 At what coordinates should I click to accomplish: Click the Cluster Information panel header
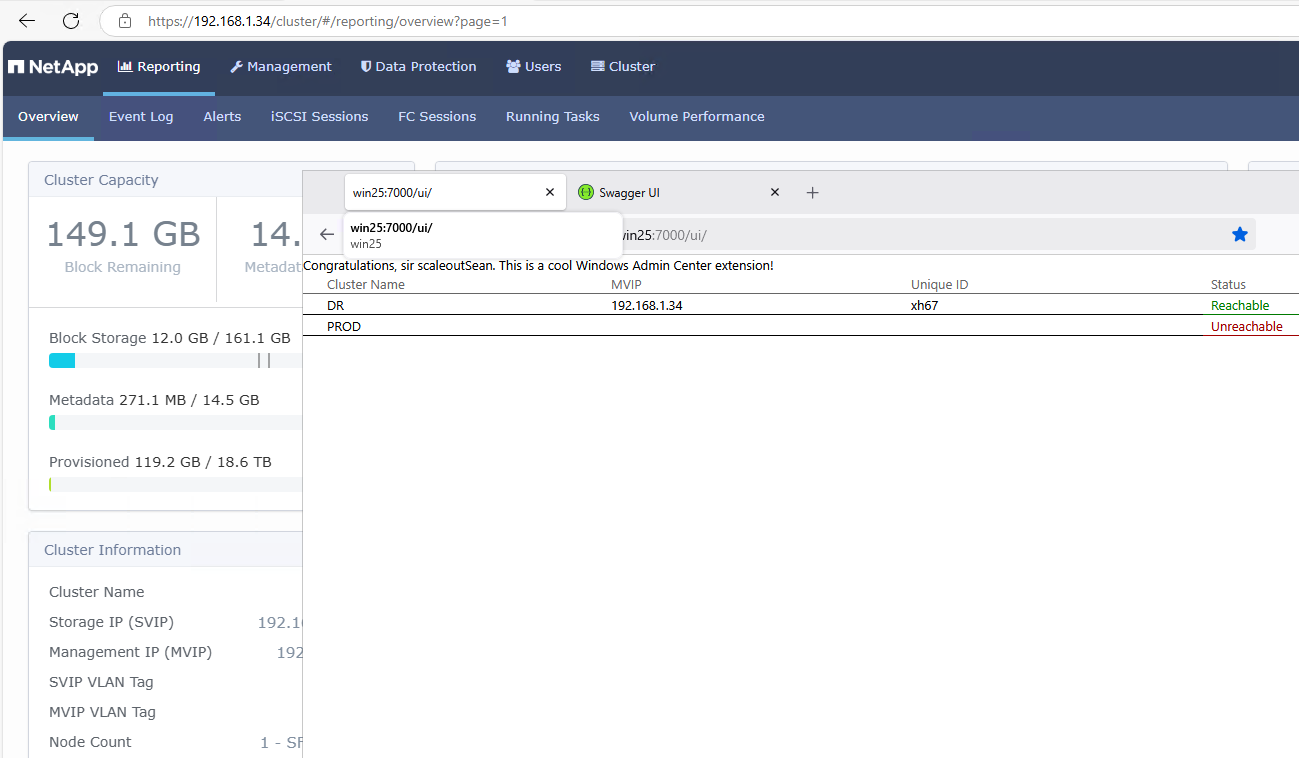click(x=166, y=550)
